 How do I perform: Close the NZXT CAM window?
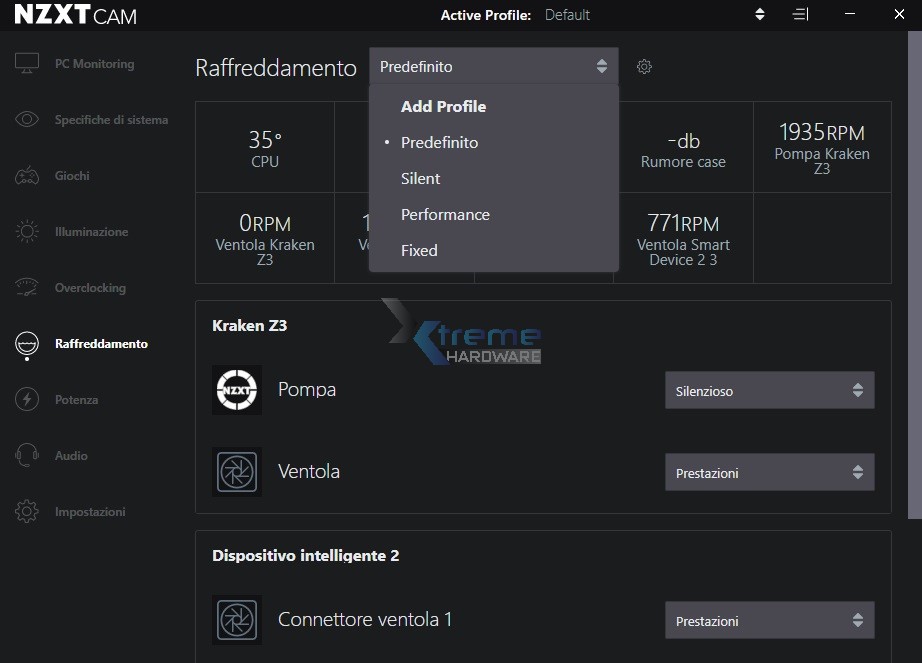coord(899,14)
